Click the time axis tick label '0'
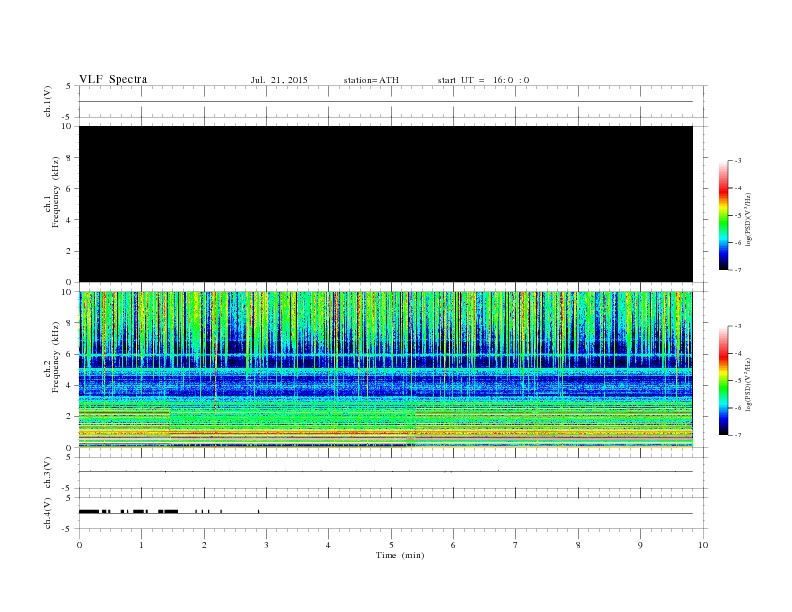This screenshot has height=612, width=792. tap(79, 545)
